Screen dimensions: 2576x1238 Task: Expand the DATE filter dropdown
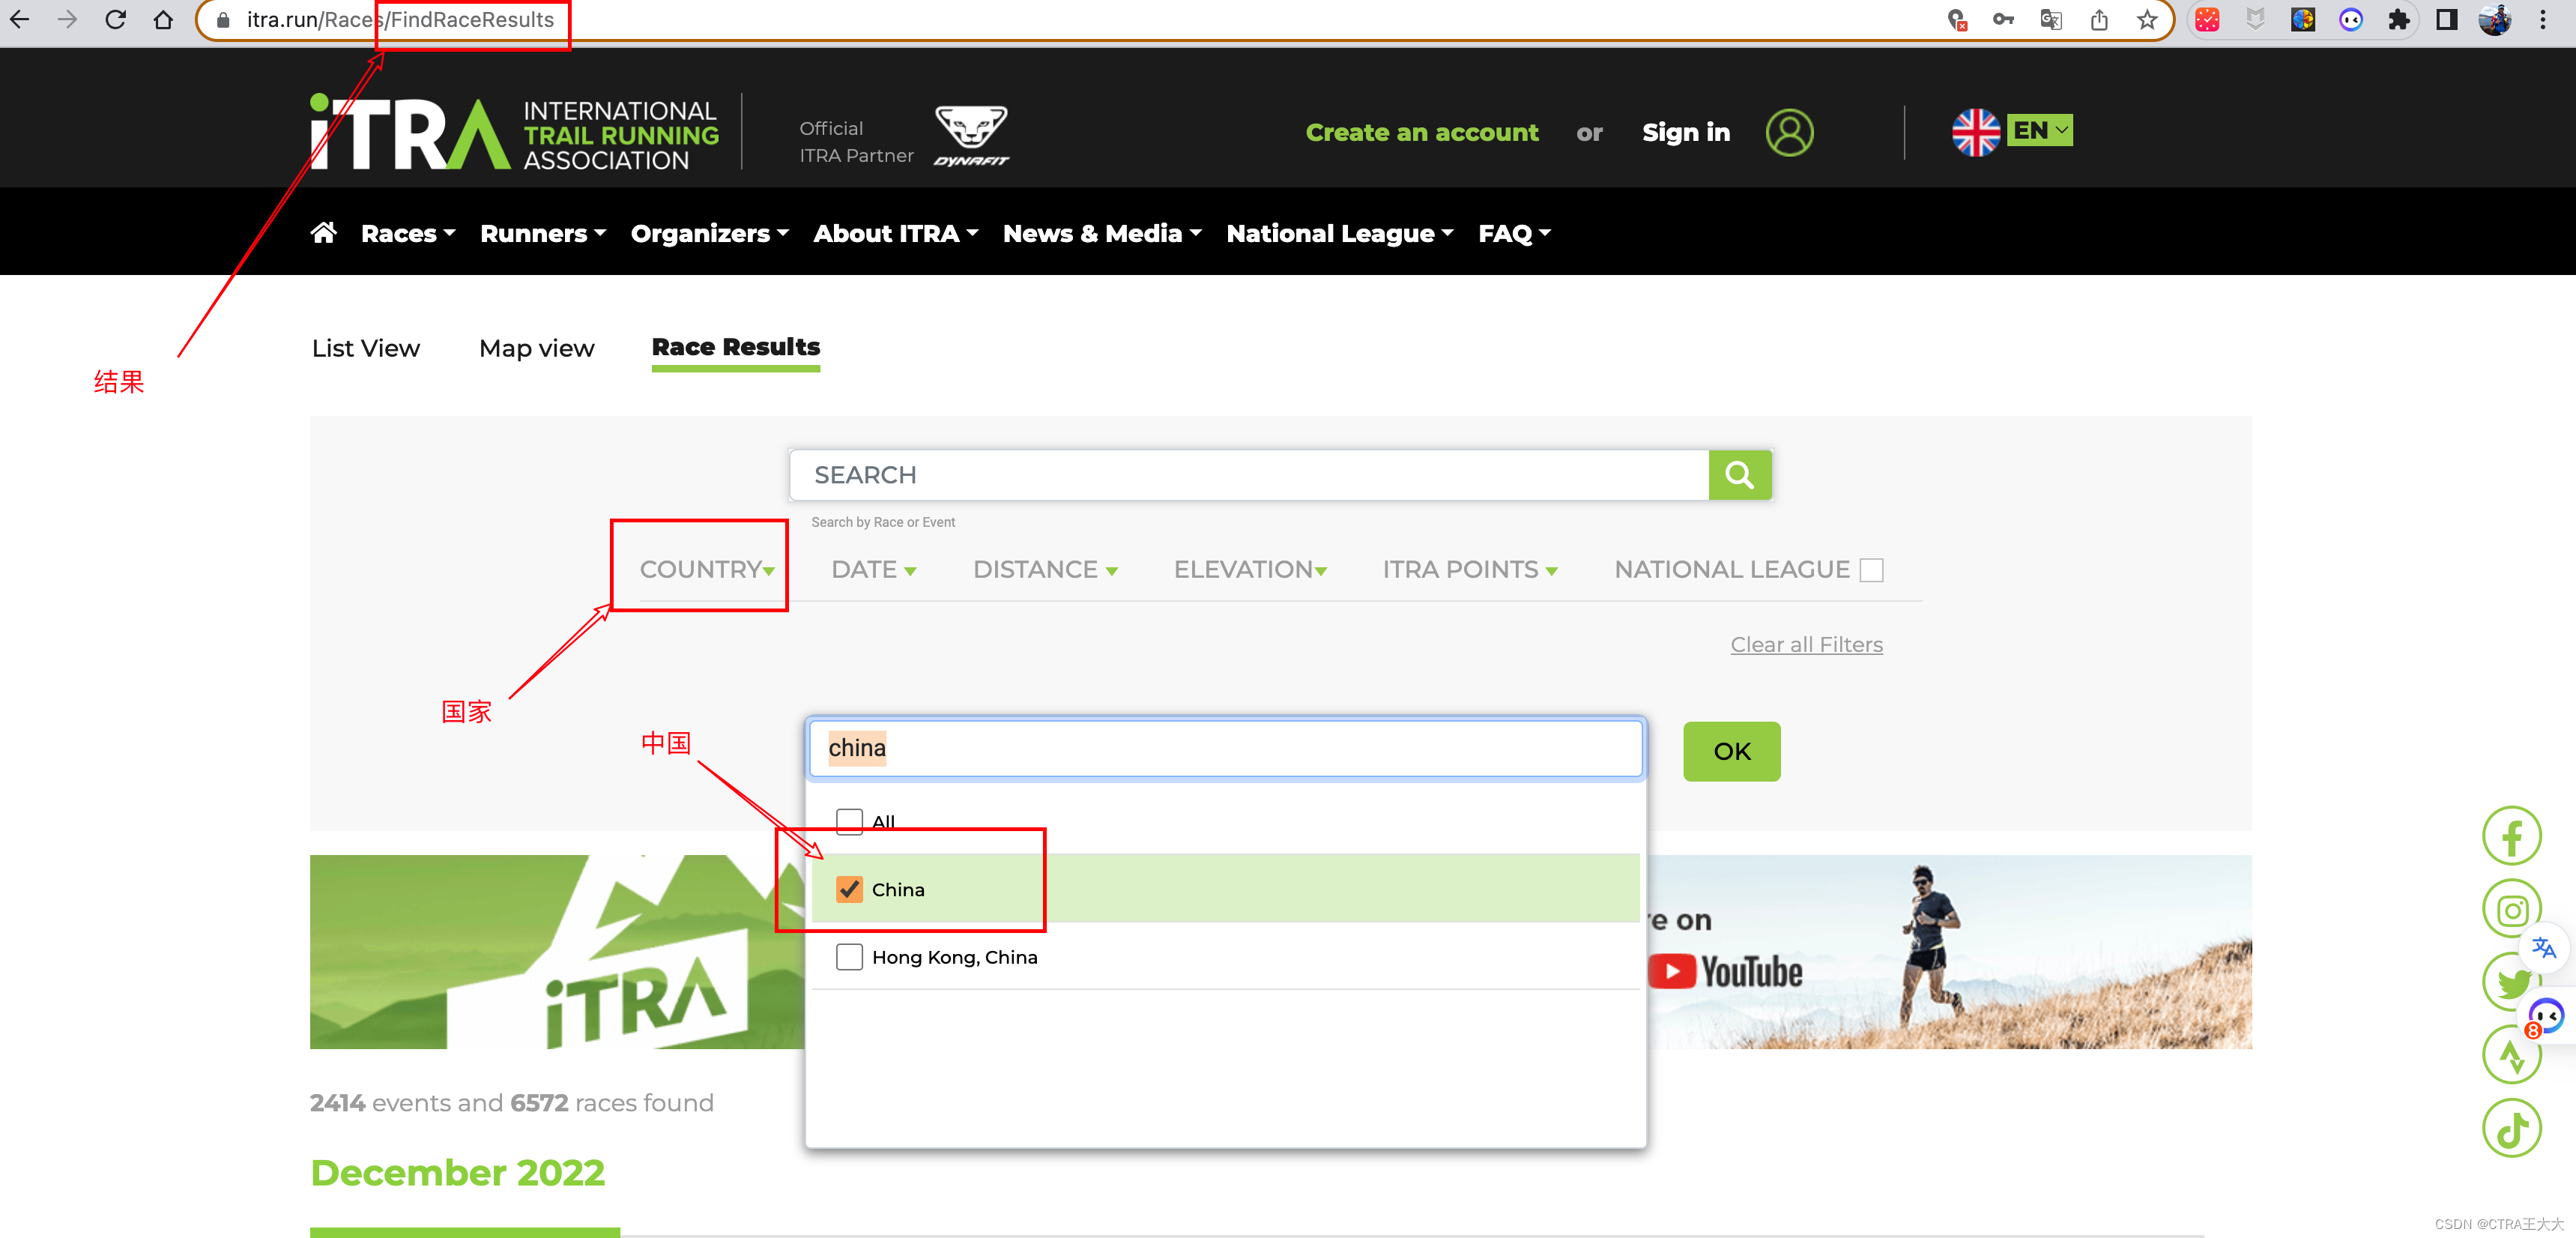click(x=874, y=569)
